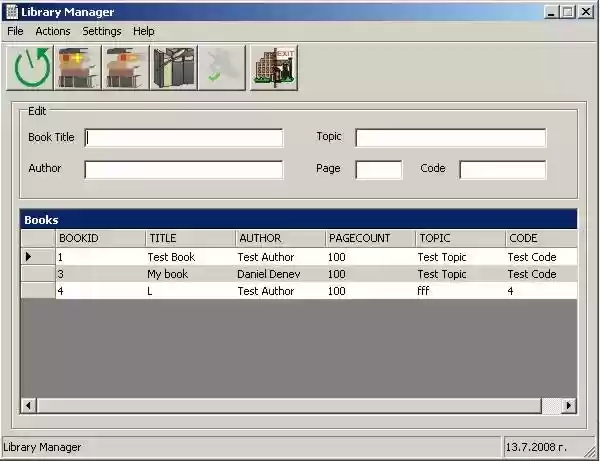Image resolution: width=600 pixels, height=461 pixels.
Task: Sort by AUTHOR column header
Action: point(280,238)
